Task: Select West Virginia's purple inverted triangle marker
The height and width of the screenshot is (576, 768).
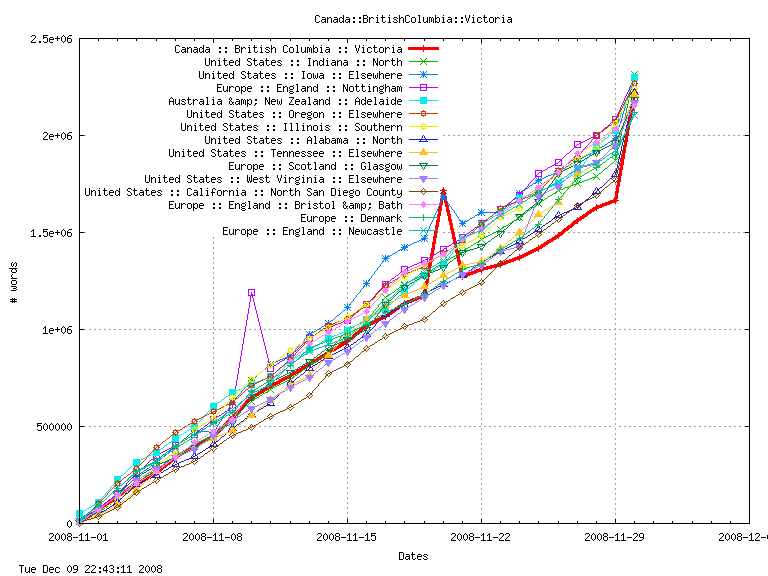Action: (424, 179)
